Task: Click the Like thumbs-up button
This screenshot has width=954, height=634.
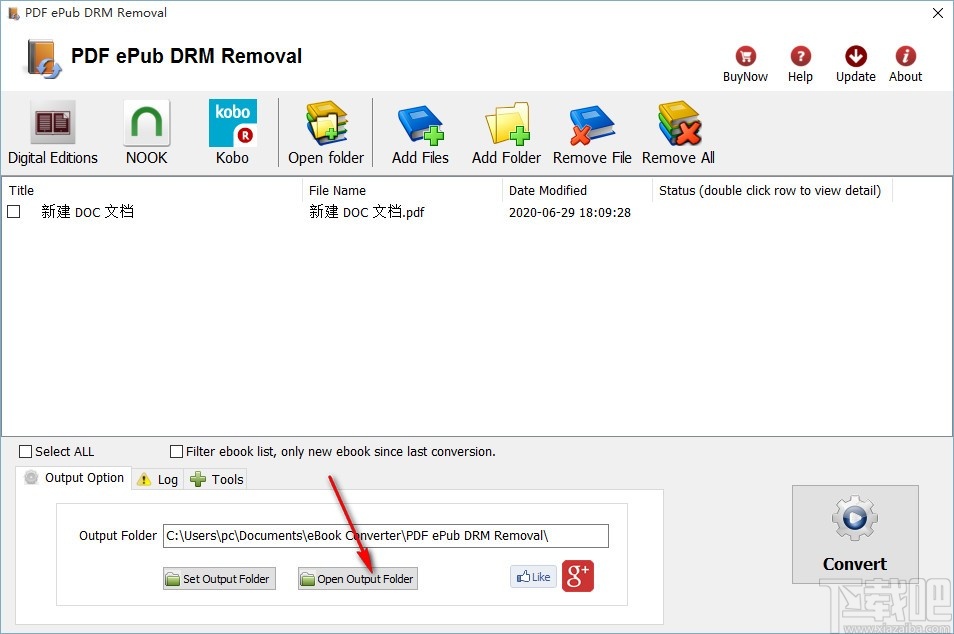Action: [533, 576]
